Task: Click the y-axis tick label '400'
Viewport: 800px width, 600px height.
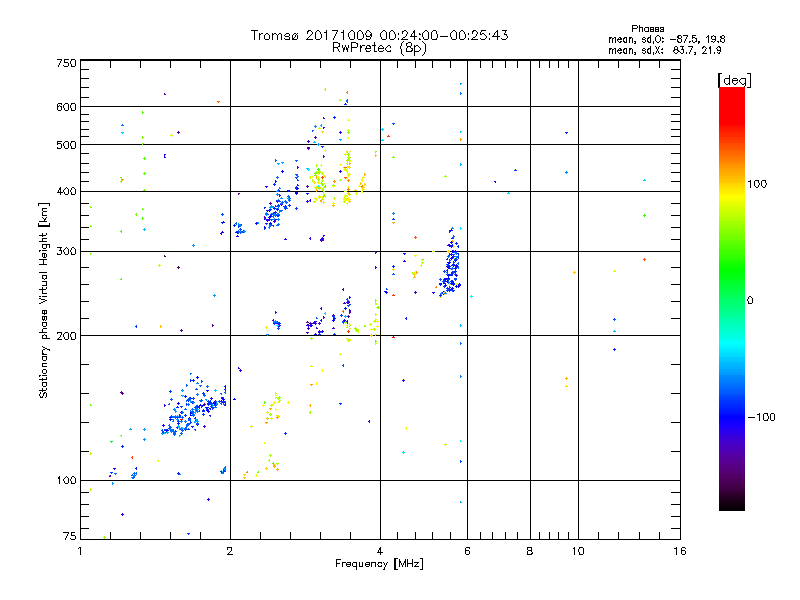Action: tap(66, 192)
